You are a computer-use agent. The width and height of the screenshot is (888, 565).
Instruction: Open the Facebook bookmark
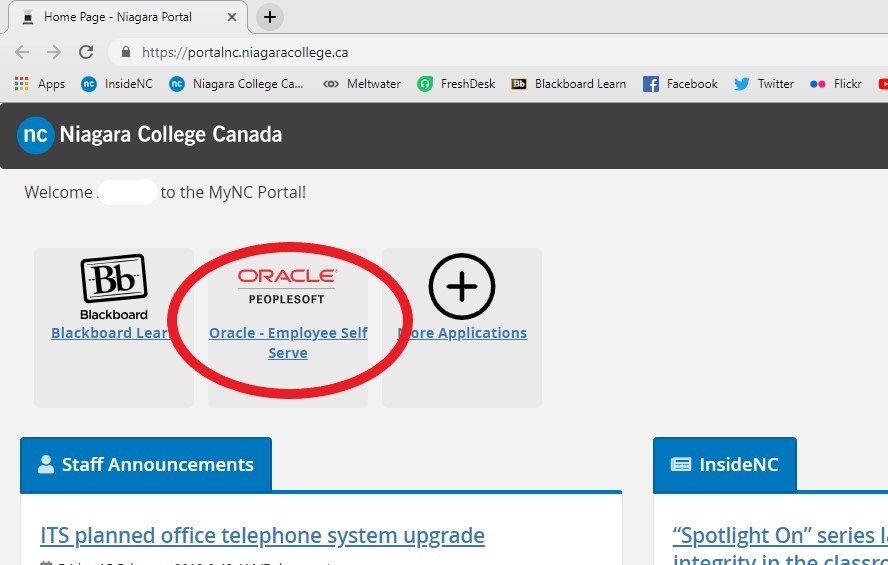680,84
